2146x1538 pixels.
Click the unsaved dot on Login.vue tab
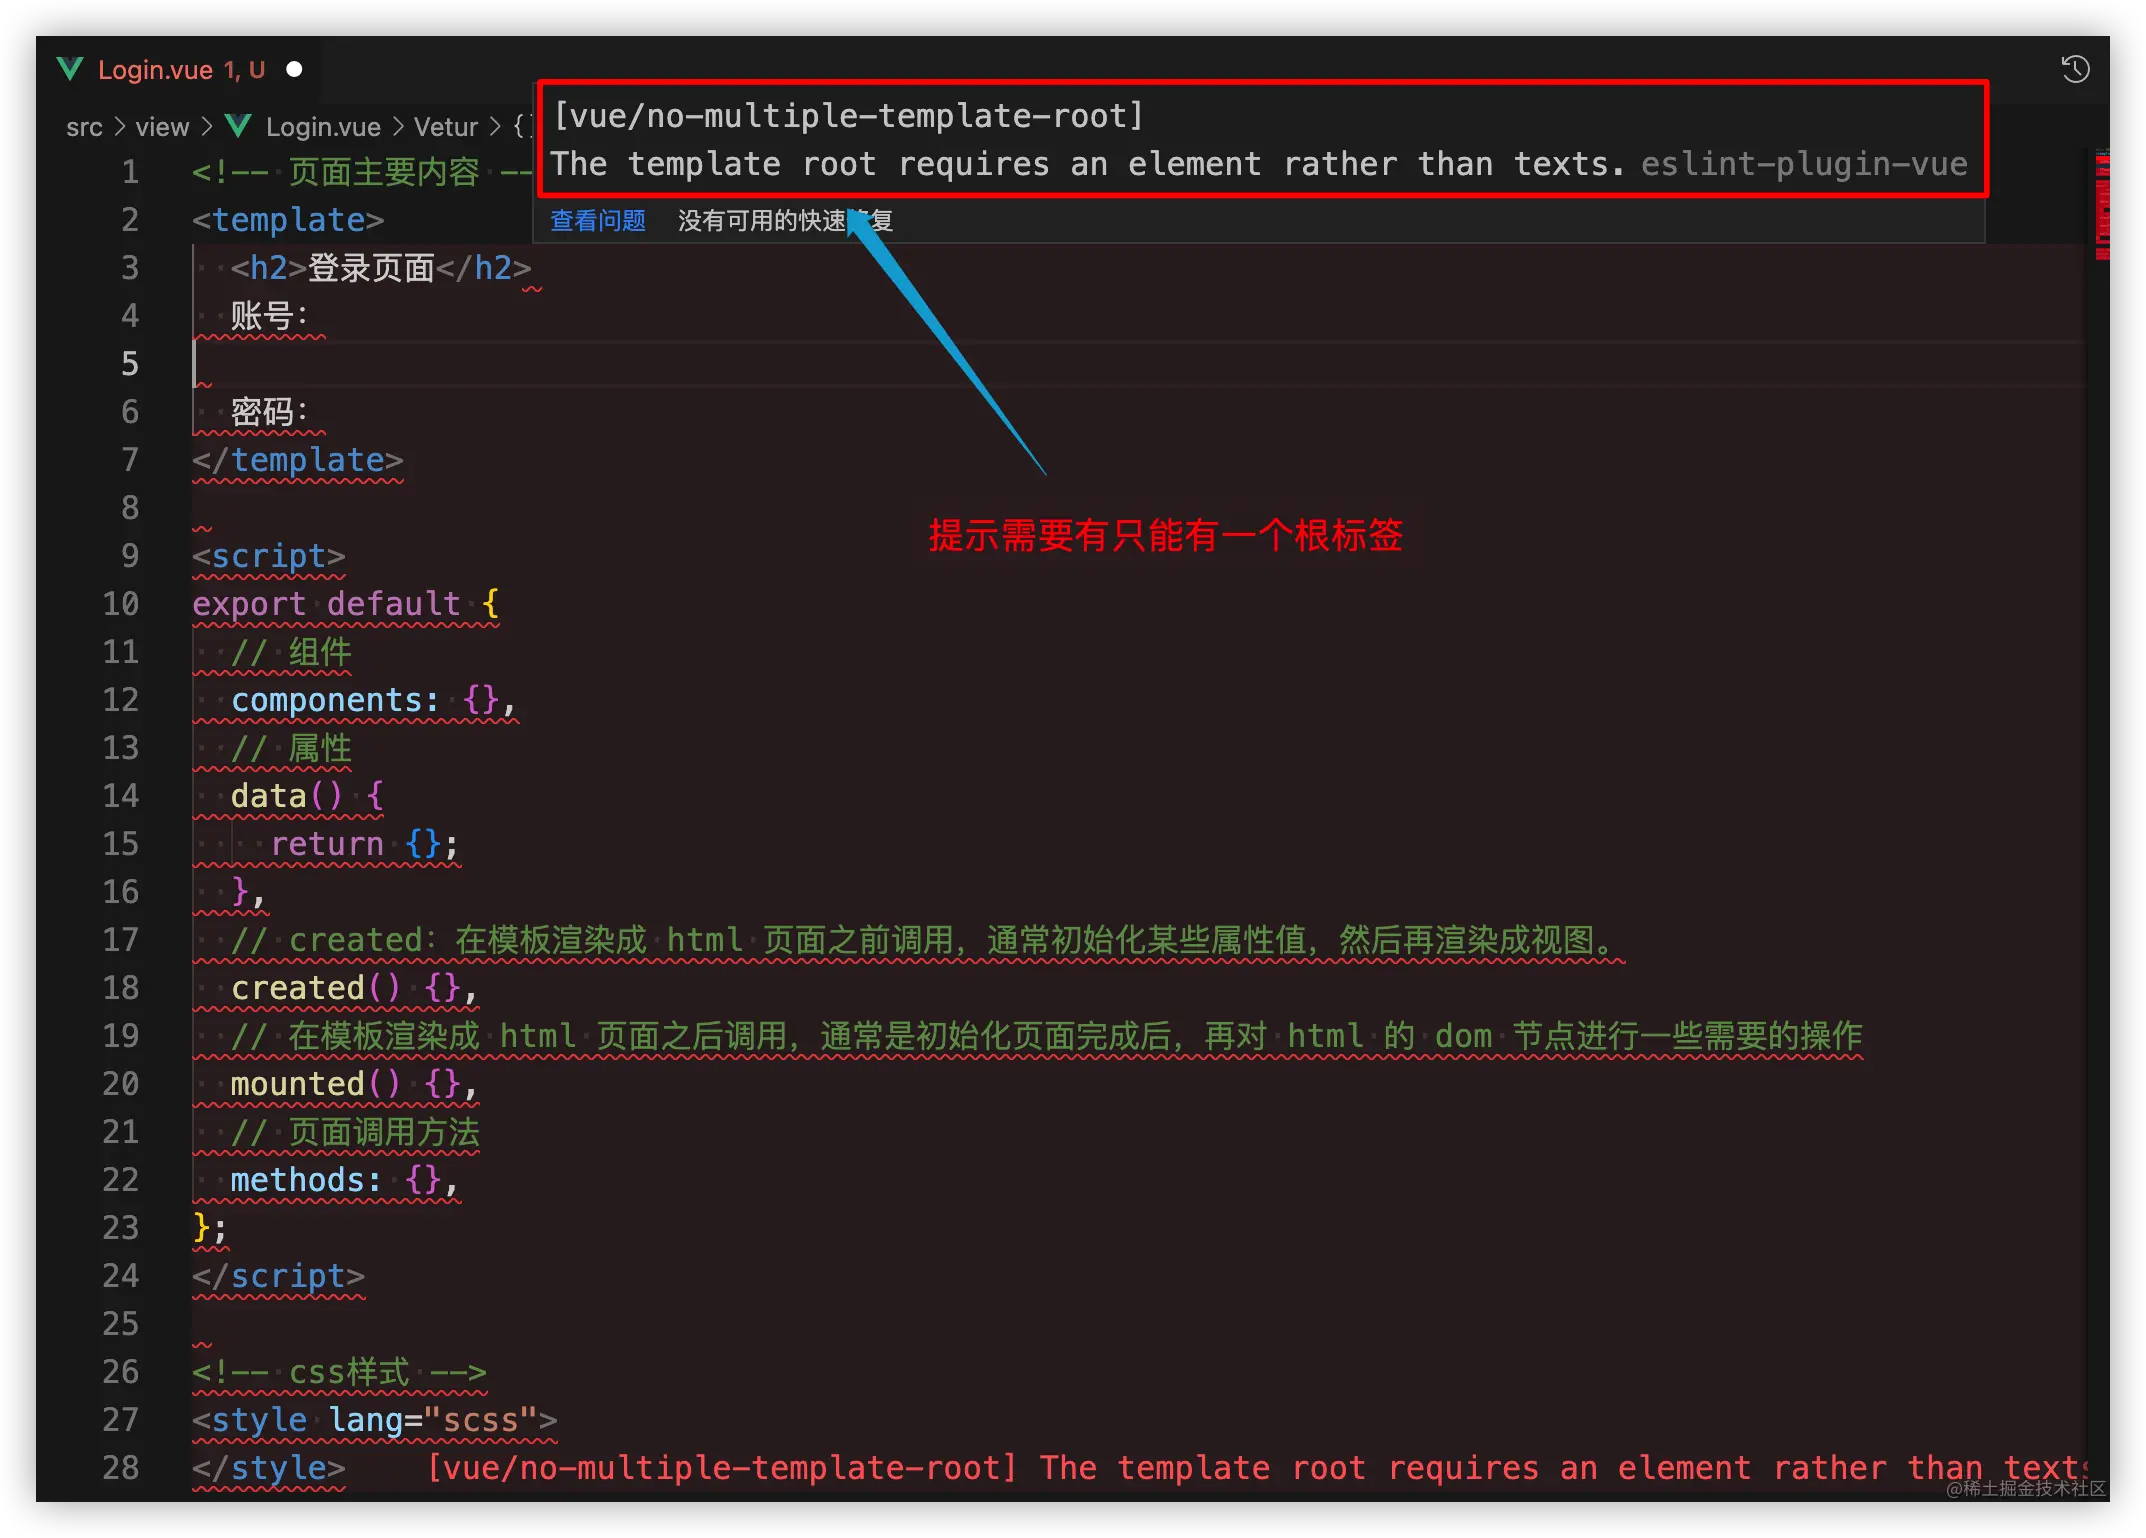click(294, 69)
